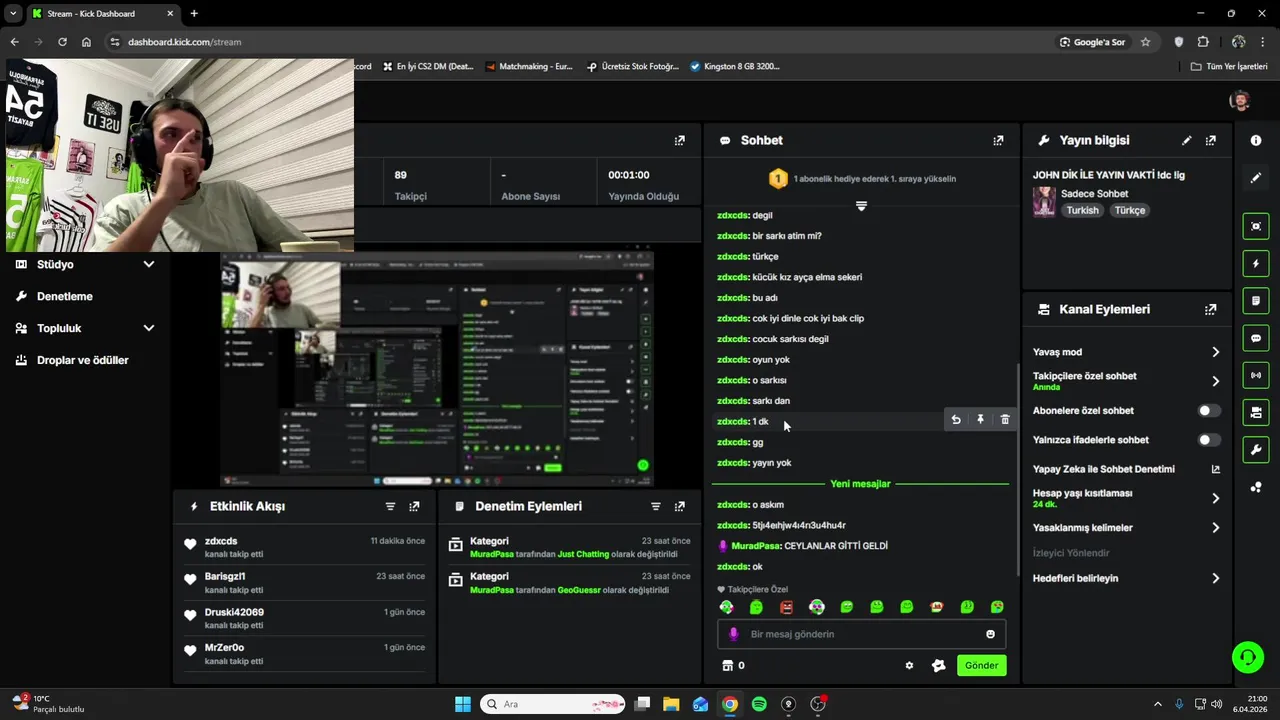Open the Chrome tab search dropdown
The width and height of the screenshot is (1280, 720).
[x=13, y=13]
